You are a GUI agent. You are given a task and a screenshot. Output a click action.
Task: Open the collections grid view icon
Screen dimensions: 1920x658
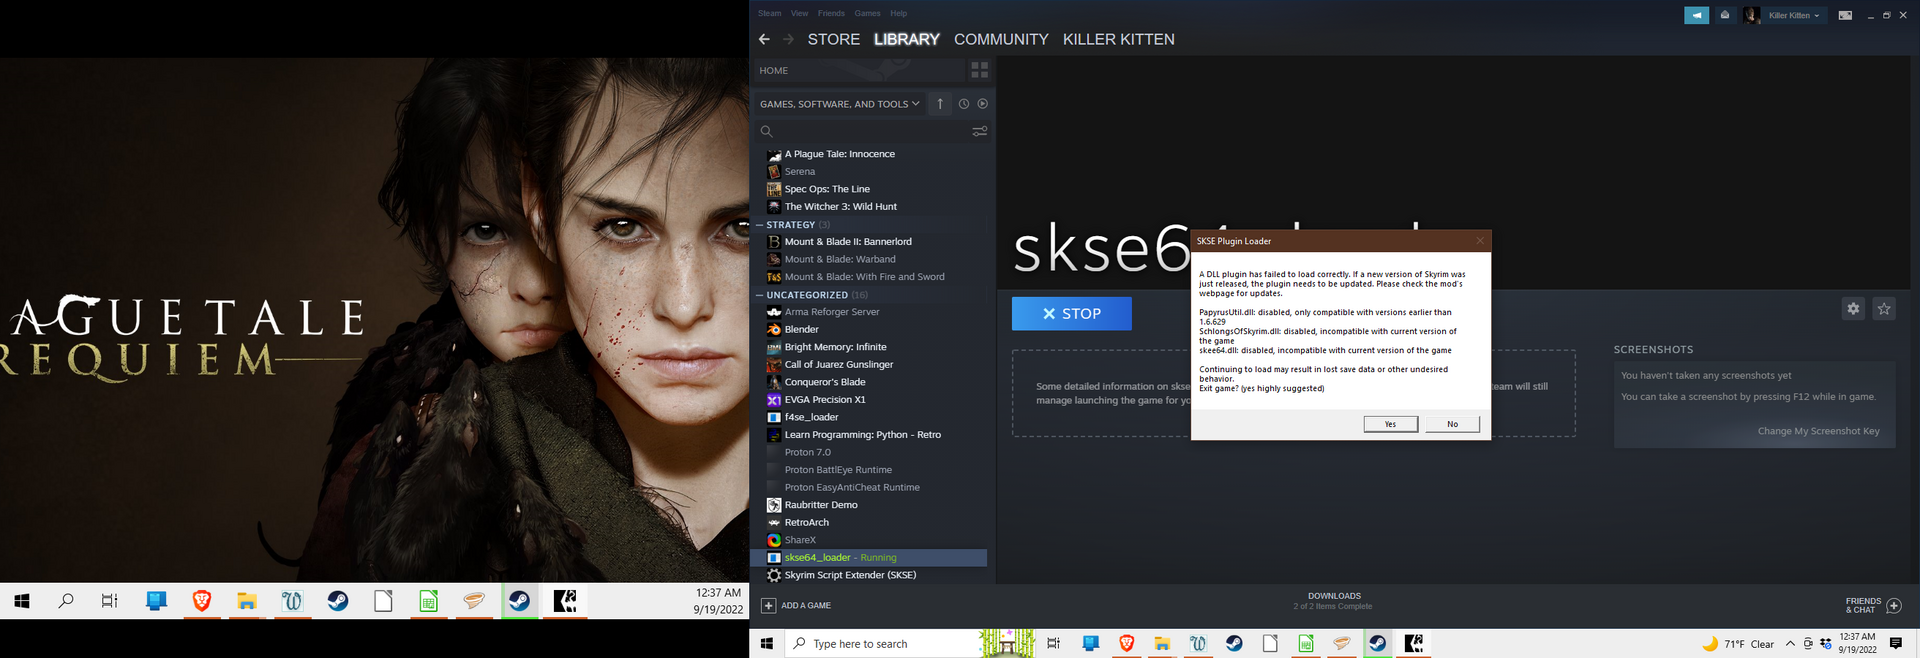pos(979,70)
